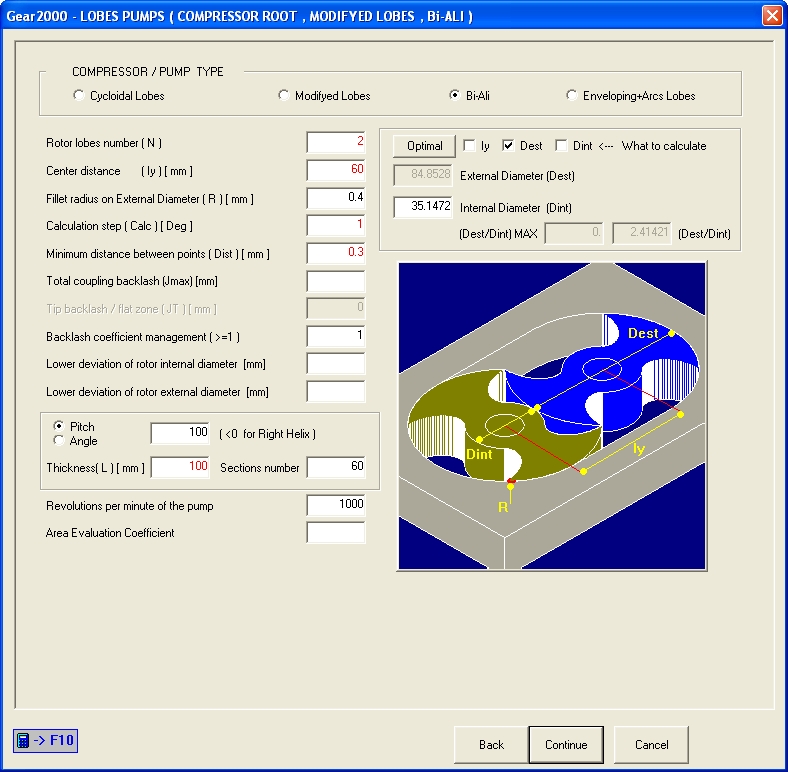Click the Dest/Dint ratio value 2.41421
Viewport: 788px width, 772px height.
[641, 234]
